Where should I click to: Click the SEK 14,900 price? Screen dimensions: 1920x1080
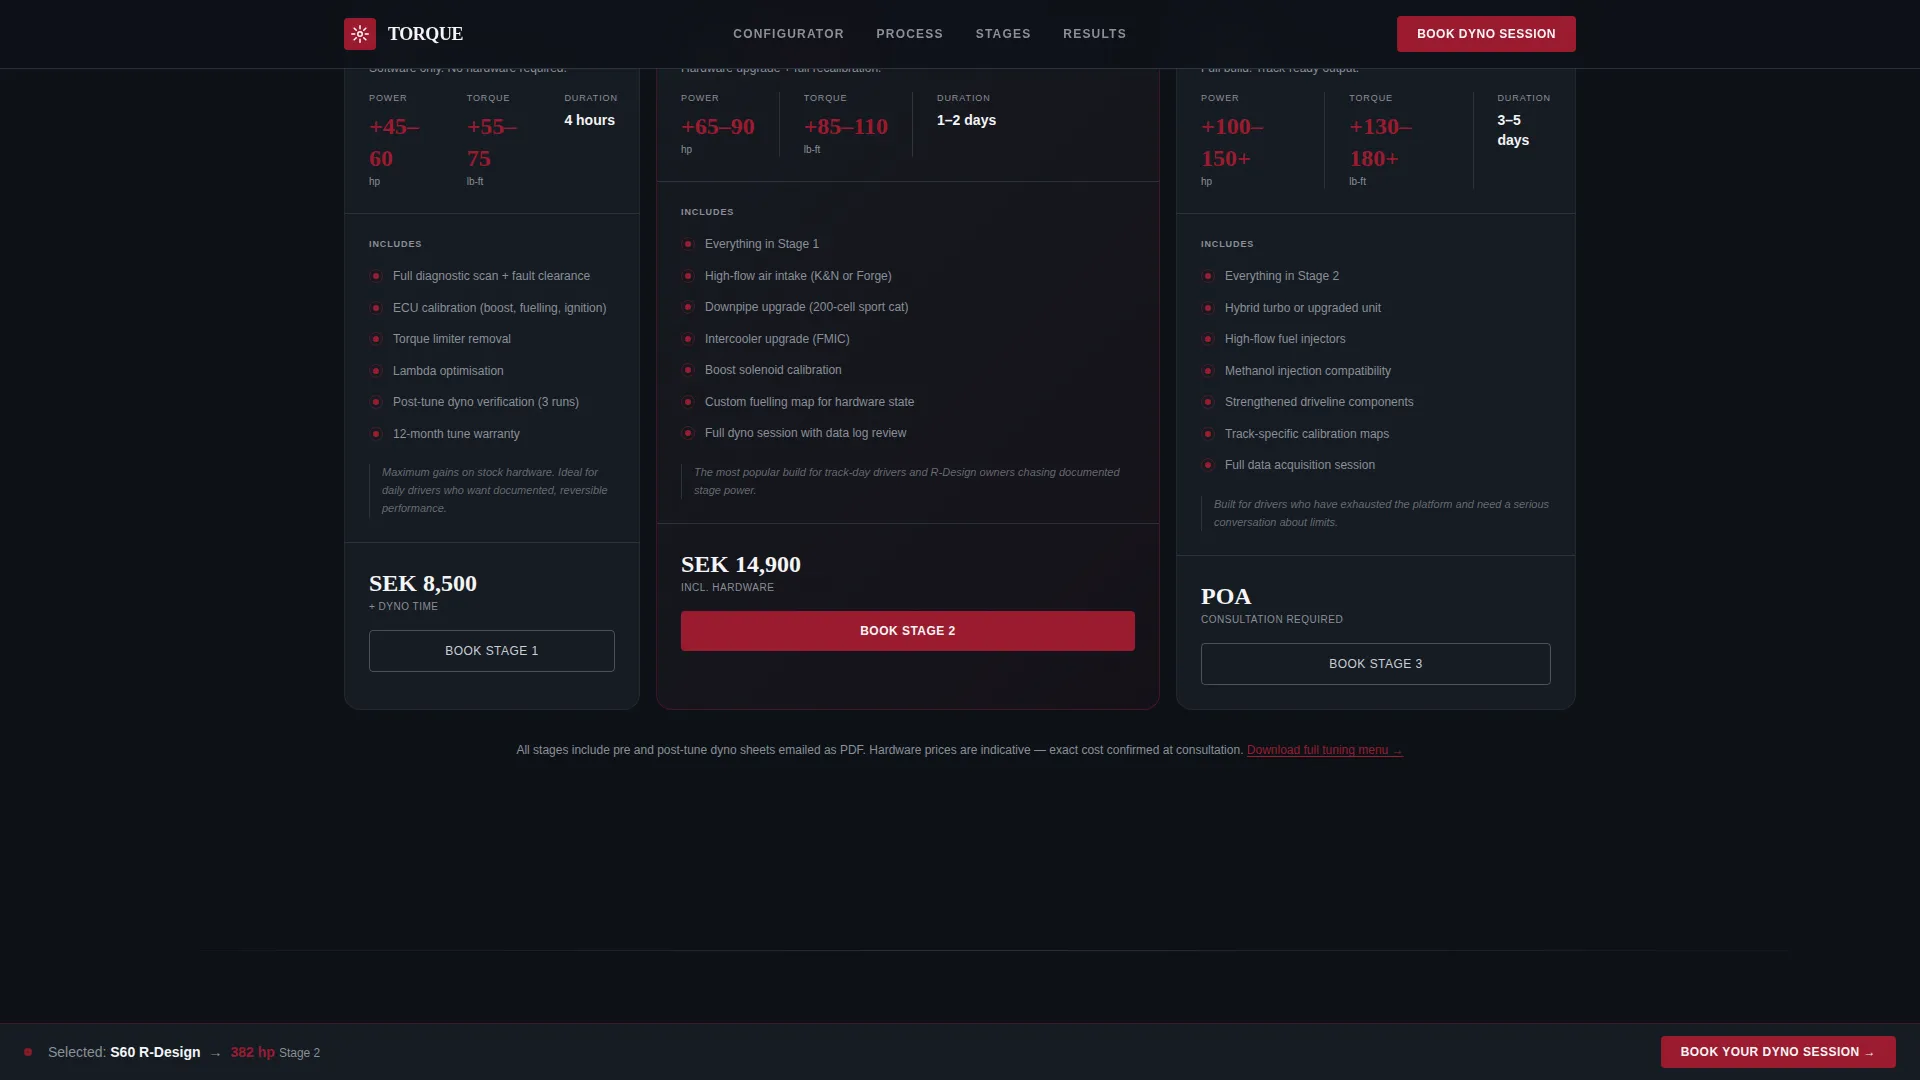741,565
